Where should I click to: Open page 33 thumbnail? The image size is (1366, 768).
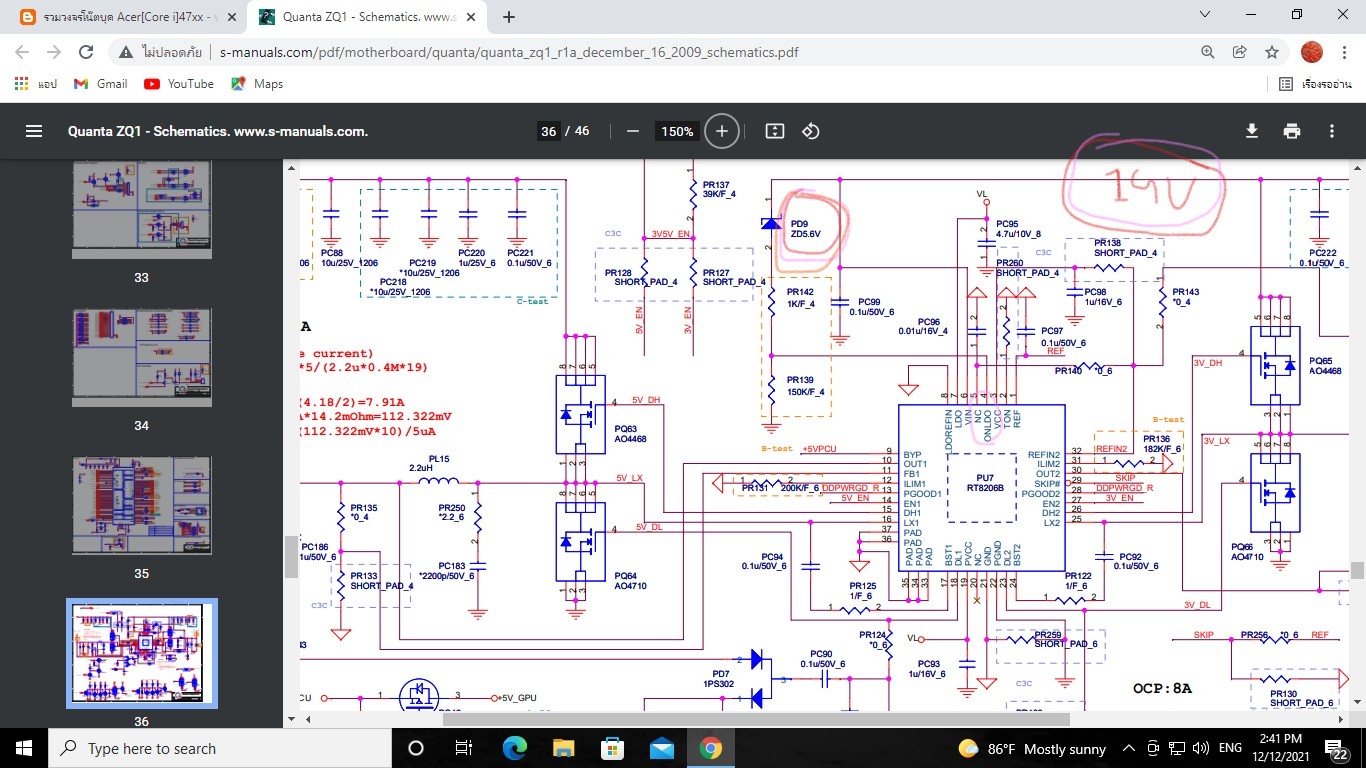point(142,209)
